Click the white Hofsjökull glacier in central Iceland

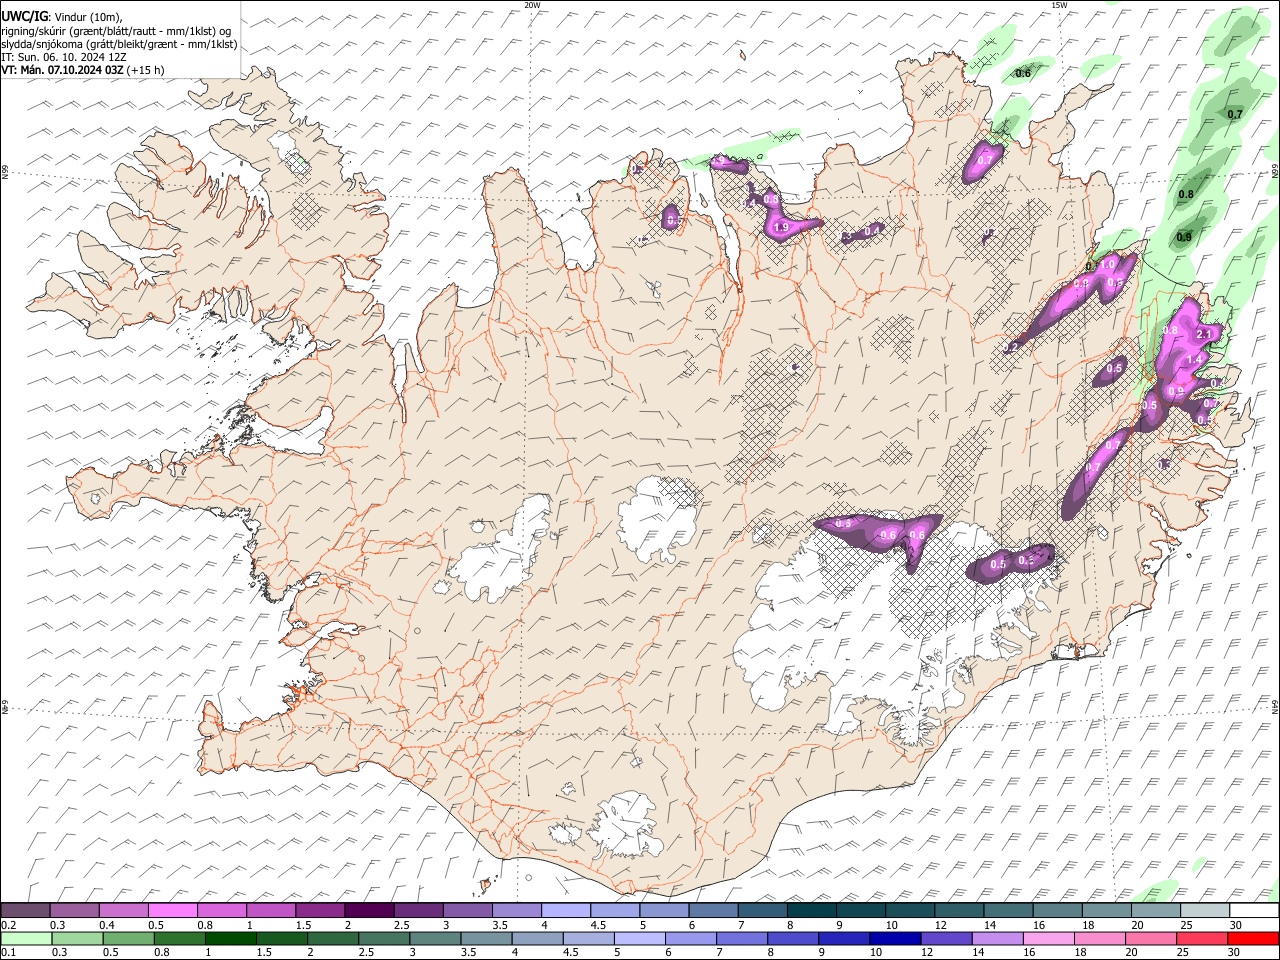pos(658,520)
